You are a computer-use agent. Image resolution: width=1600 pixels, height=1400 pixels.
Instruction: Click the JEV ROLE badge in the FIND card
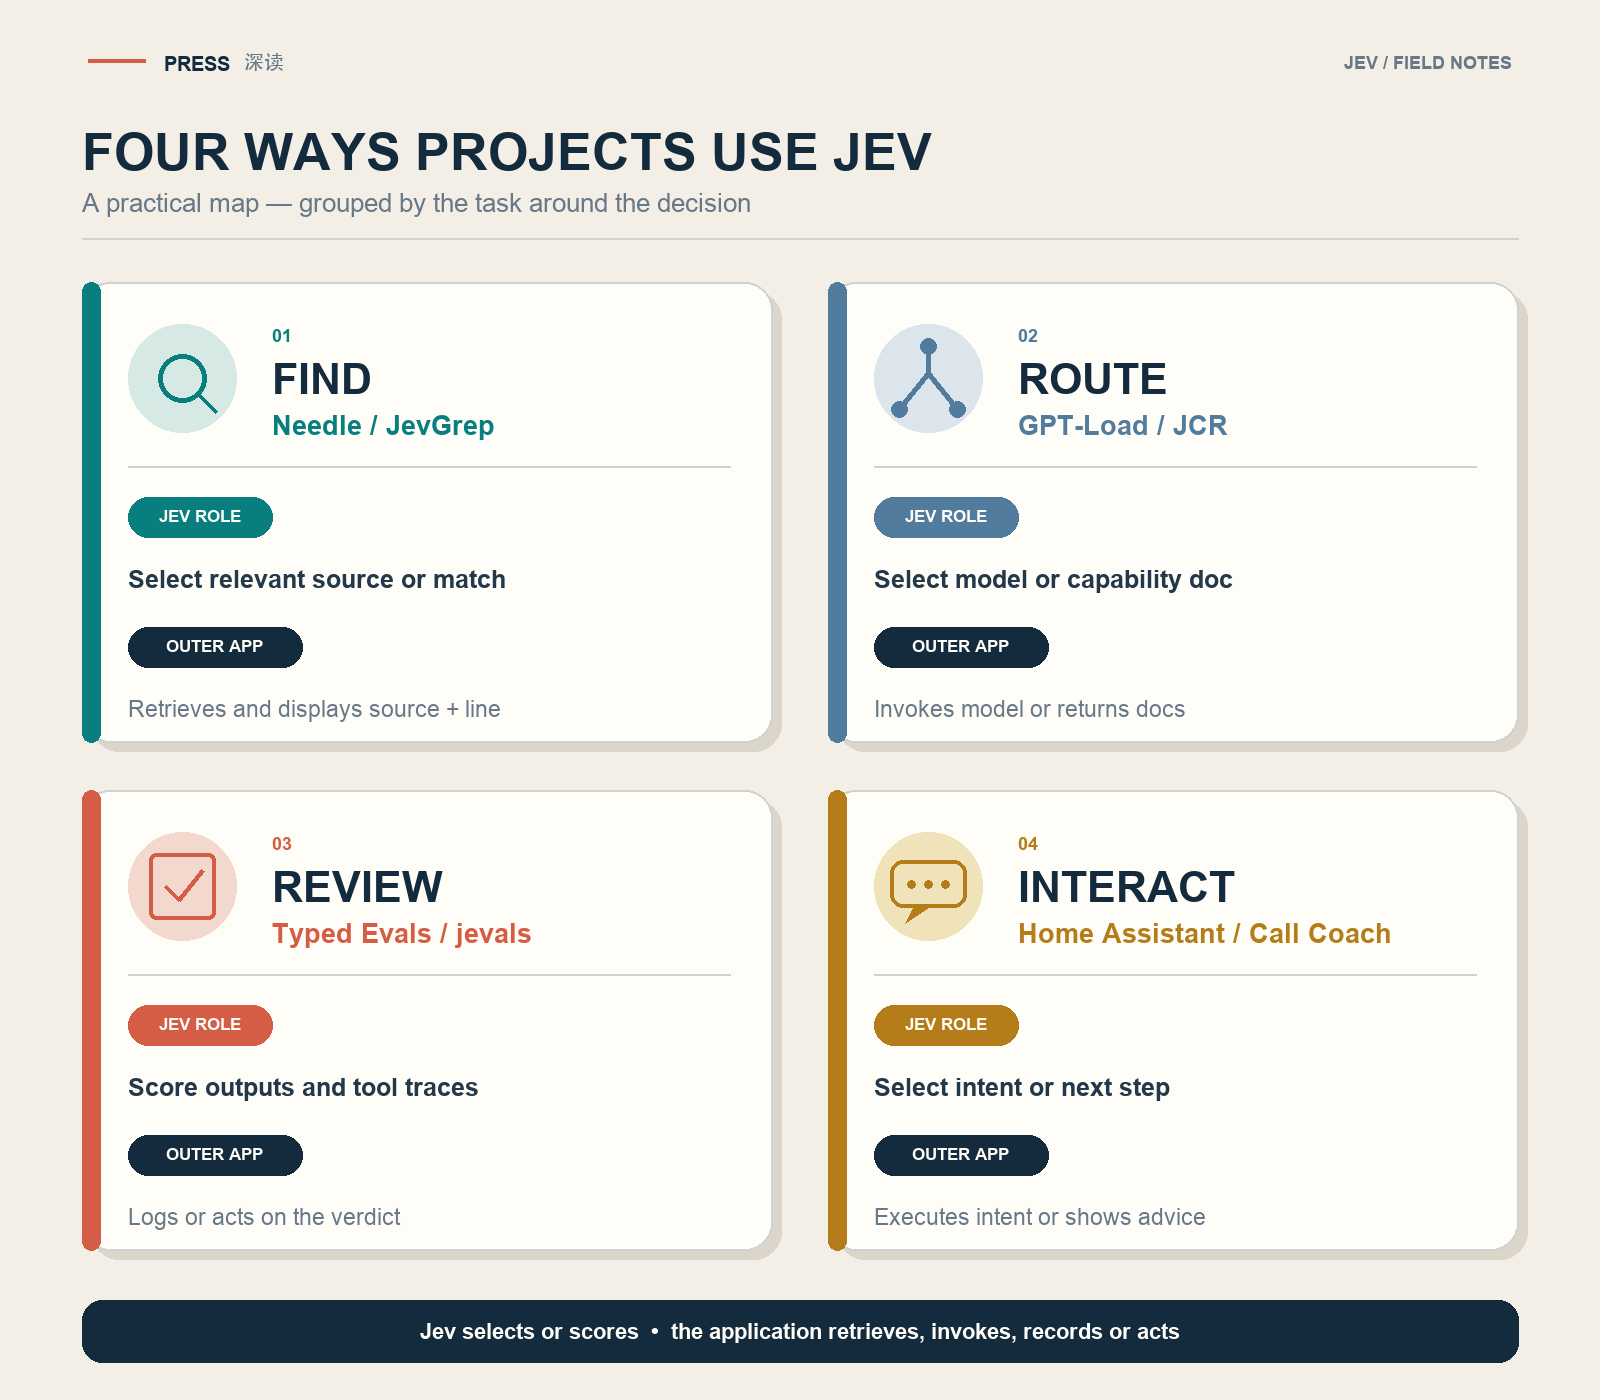click(x=200, y=517)
